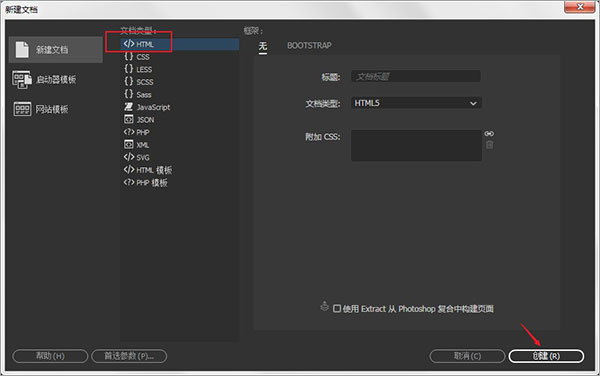Click the attached CSS list box

pyautogui.click(x=416, y=145)
